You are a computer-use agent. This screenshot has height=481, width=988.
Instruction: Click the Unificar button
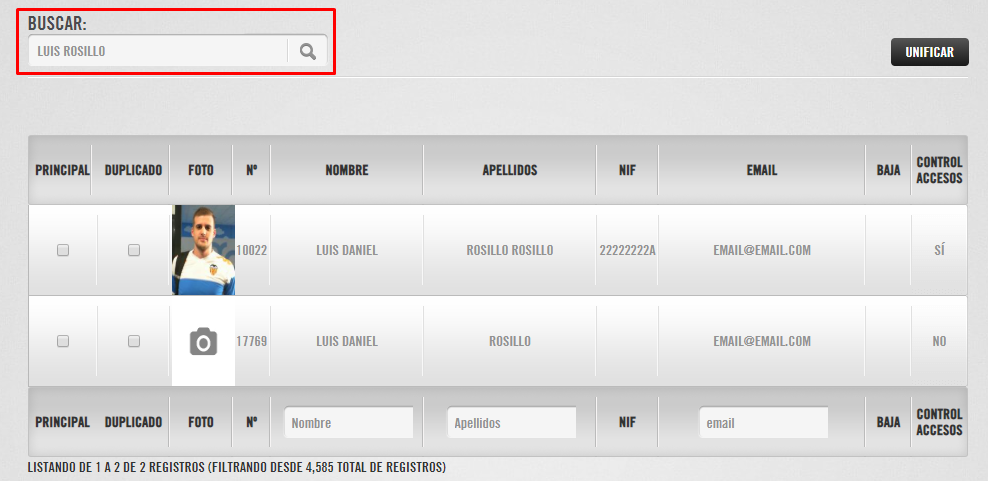pos(929,52)
